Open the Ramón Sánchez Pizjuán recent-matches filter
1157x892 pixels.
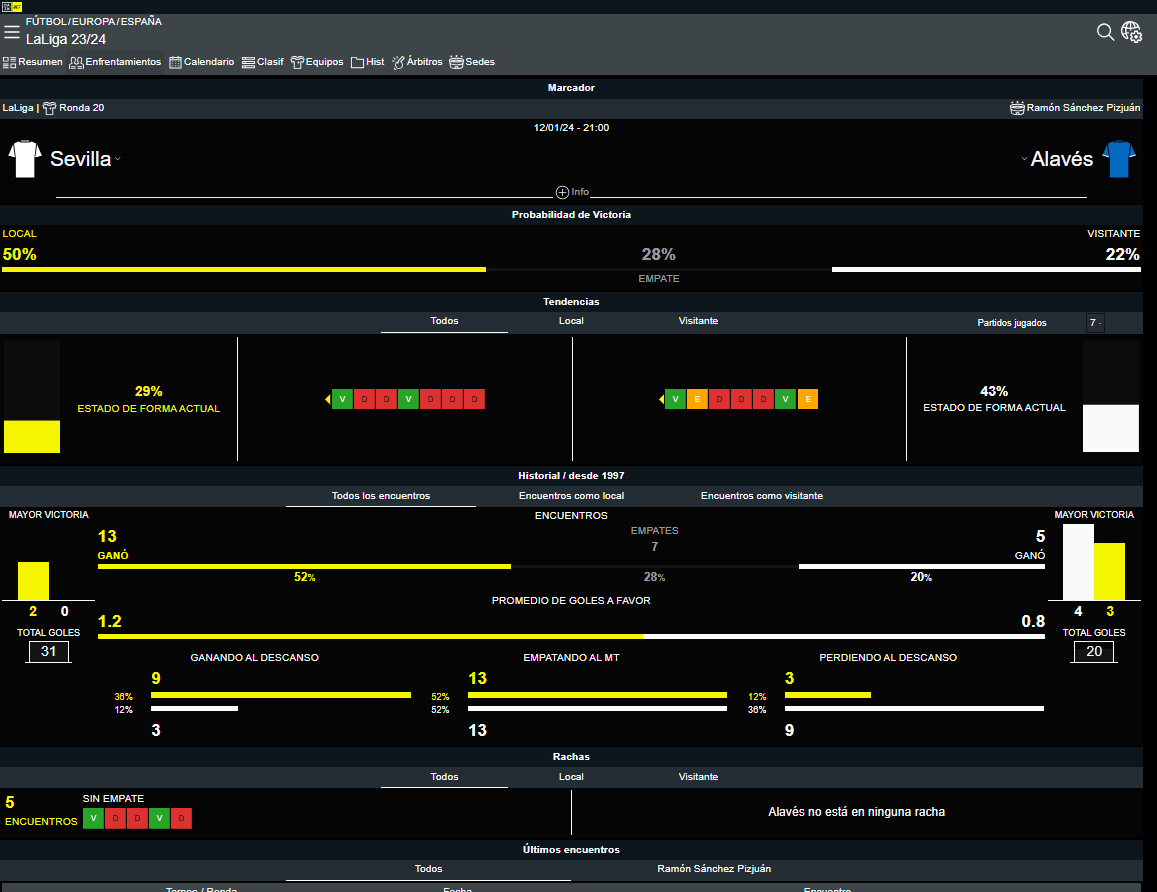click(714, 869)
